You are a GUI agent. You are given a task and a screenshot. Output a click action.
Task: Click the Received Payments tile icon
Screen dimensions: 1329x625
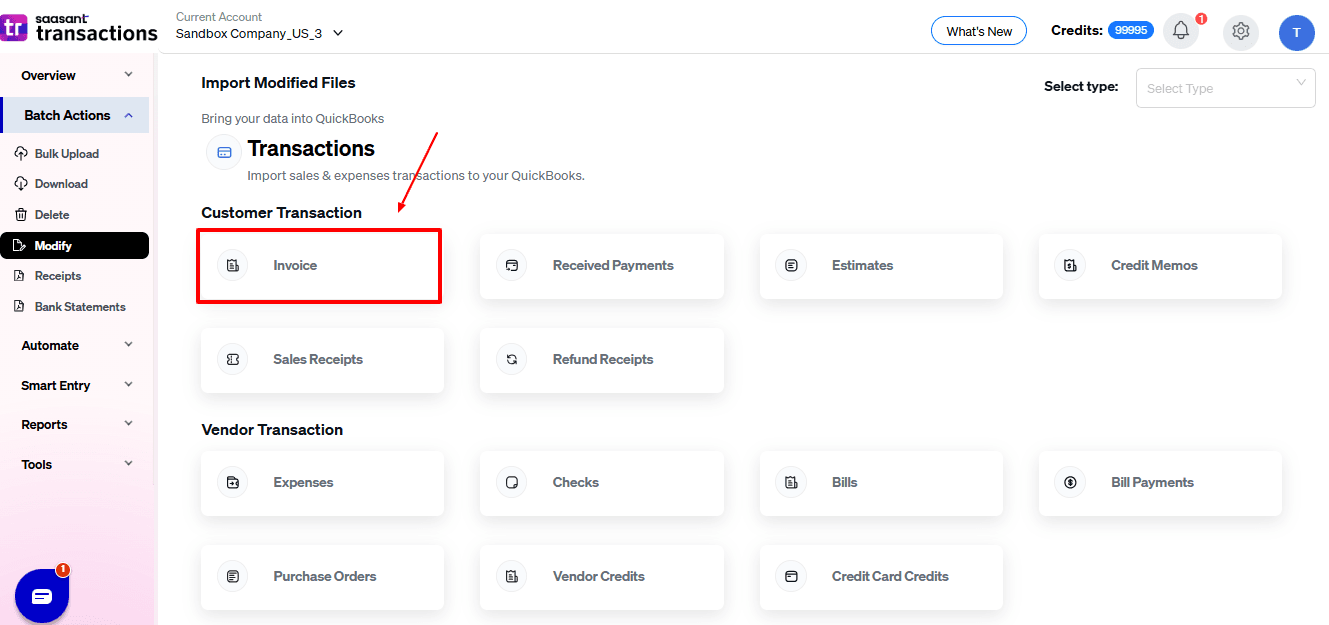tap(512, 266)
